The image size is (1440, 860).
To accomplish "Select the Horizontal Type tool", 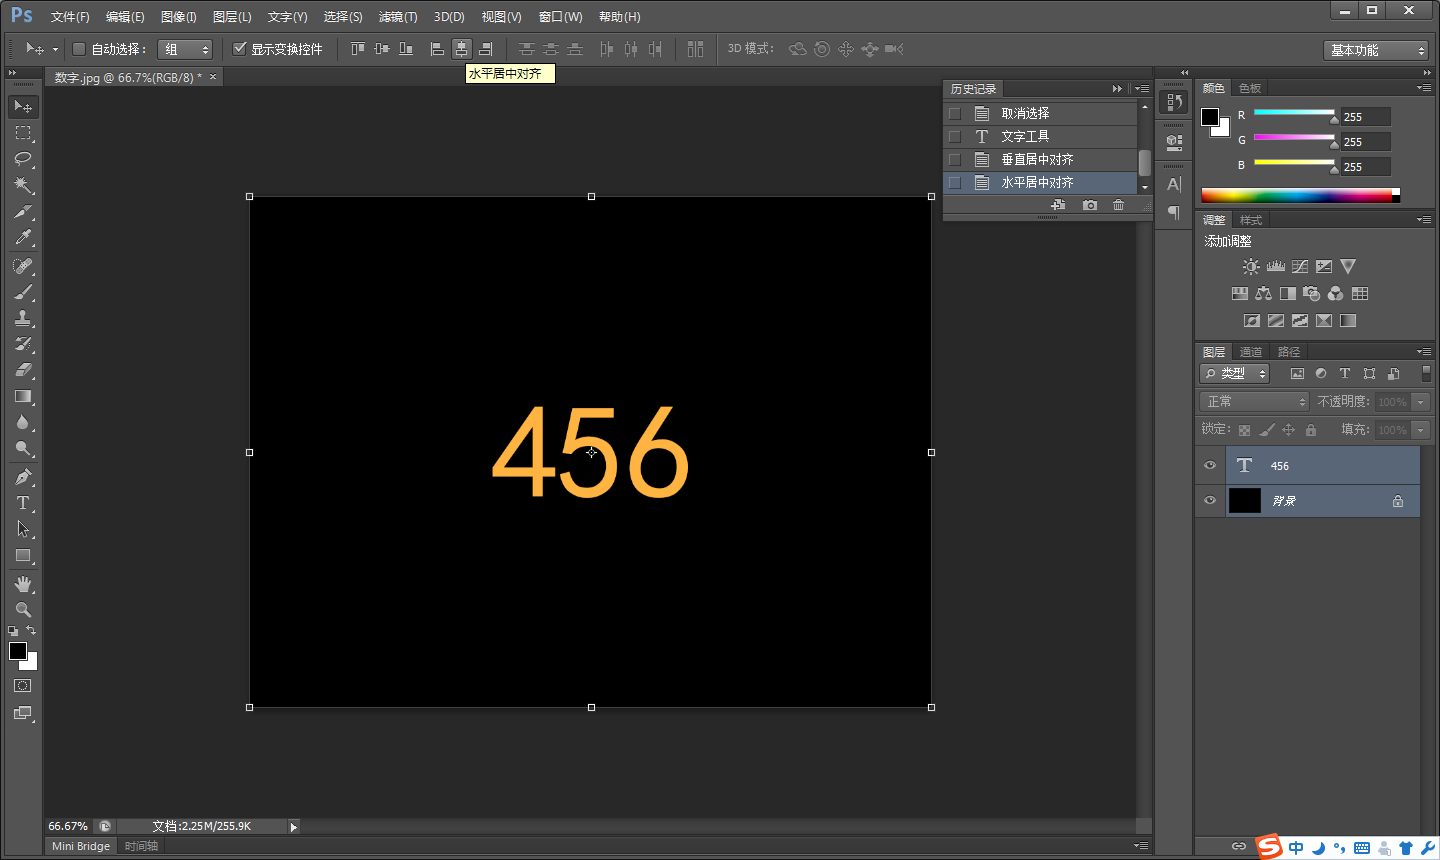I will pyautogui.click(x=23, y=503).
